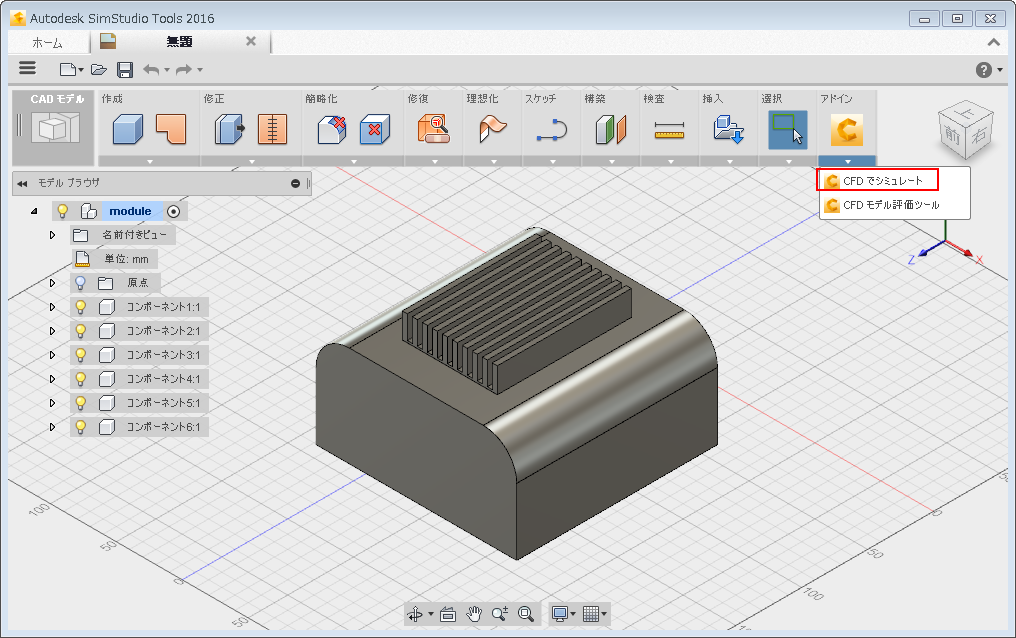Select the surface tool under 理想化

[x=492, y=129]
